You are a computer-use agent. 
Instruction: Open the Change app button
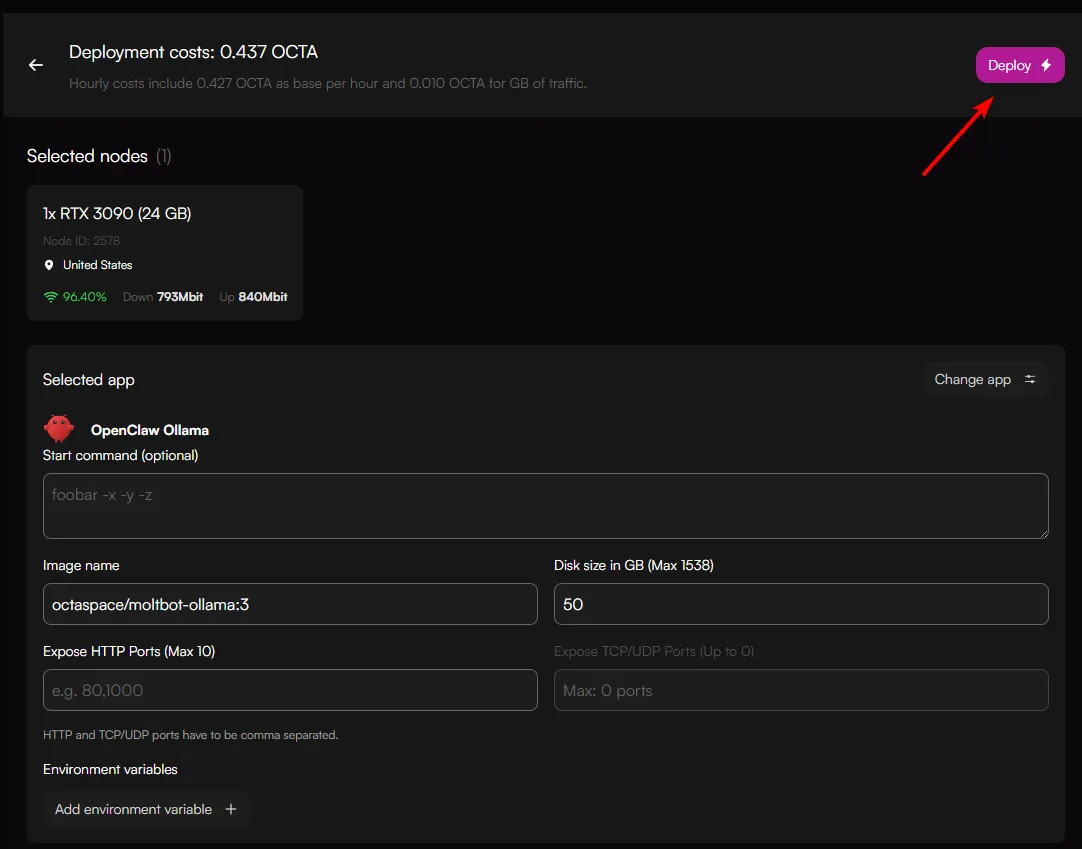pyautogui.click(x=985, y=379)
